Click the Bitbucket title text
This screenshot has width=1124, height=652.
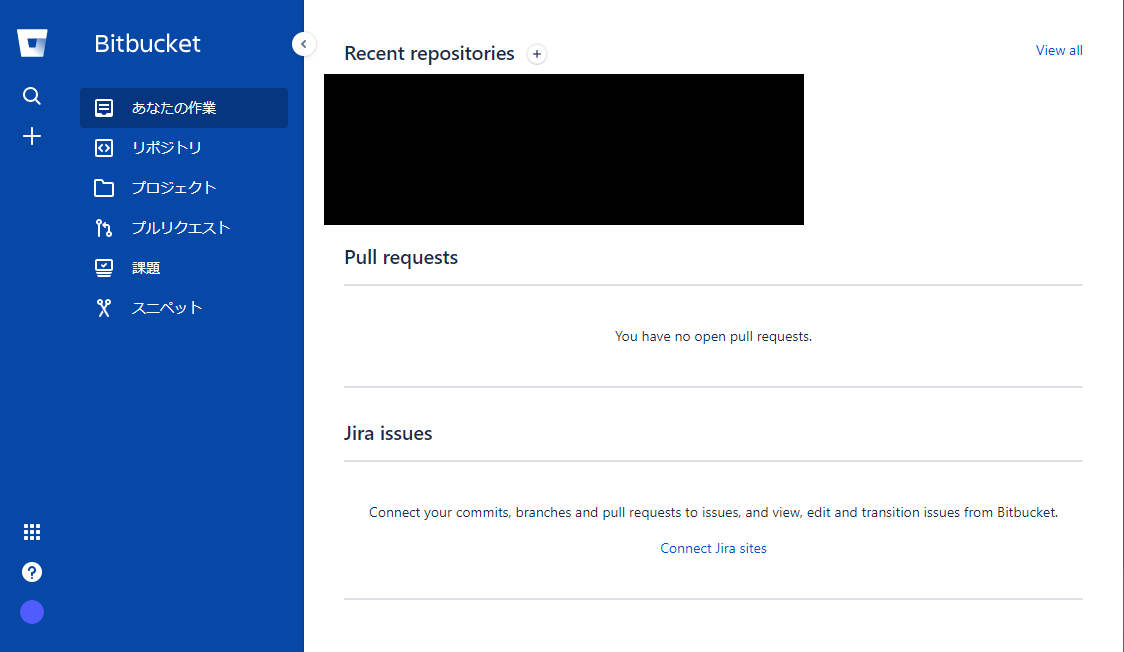coord(147,44)
